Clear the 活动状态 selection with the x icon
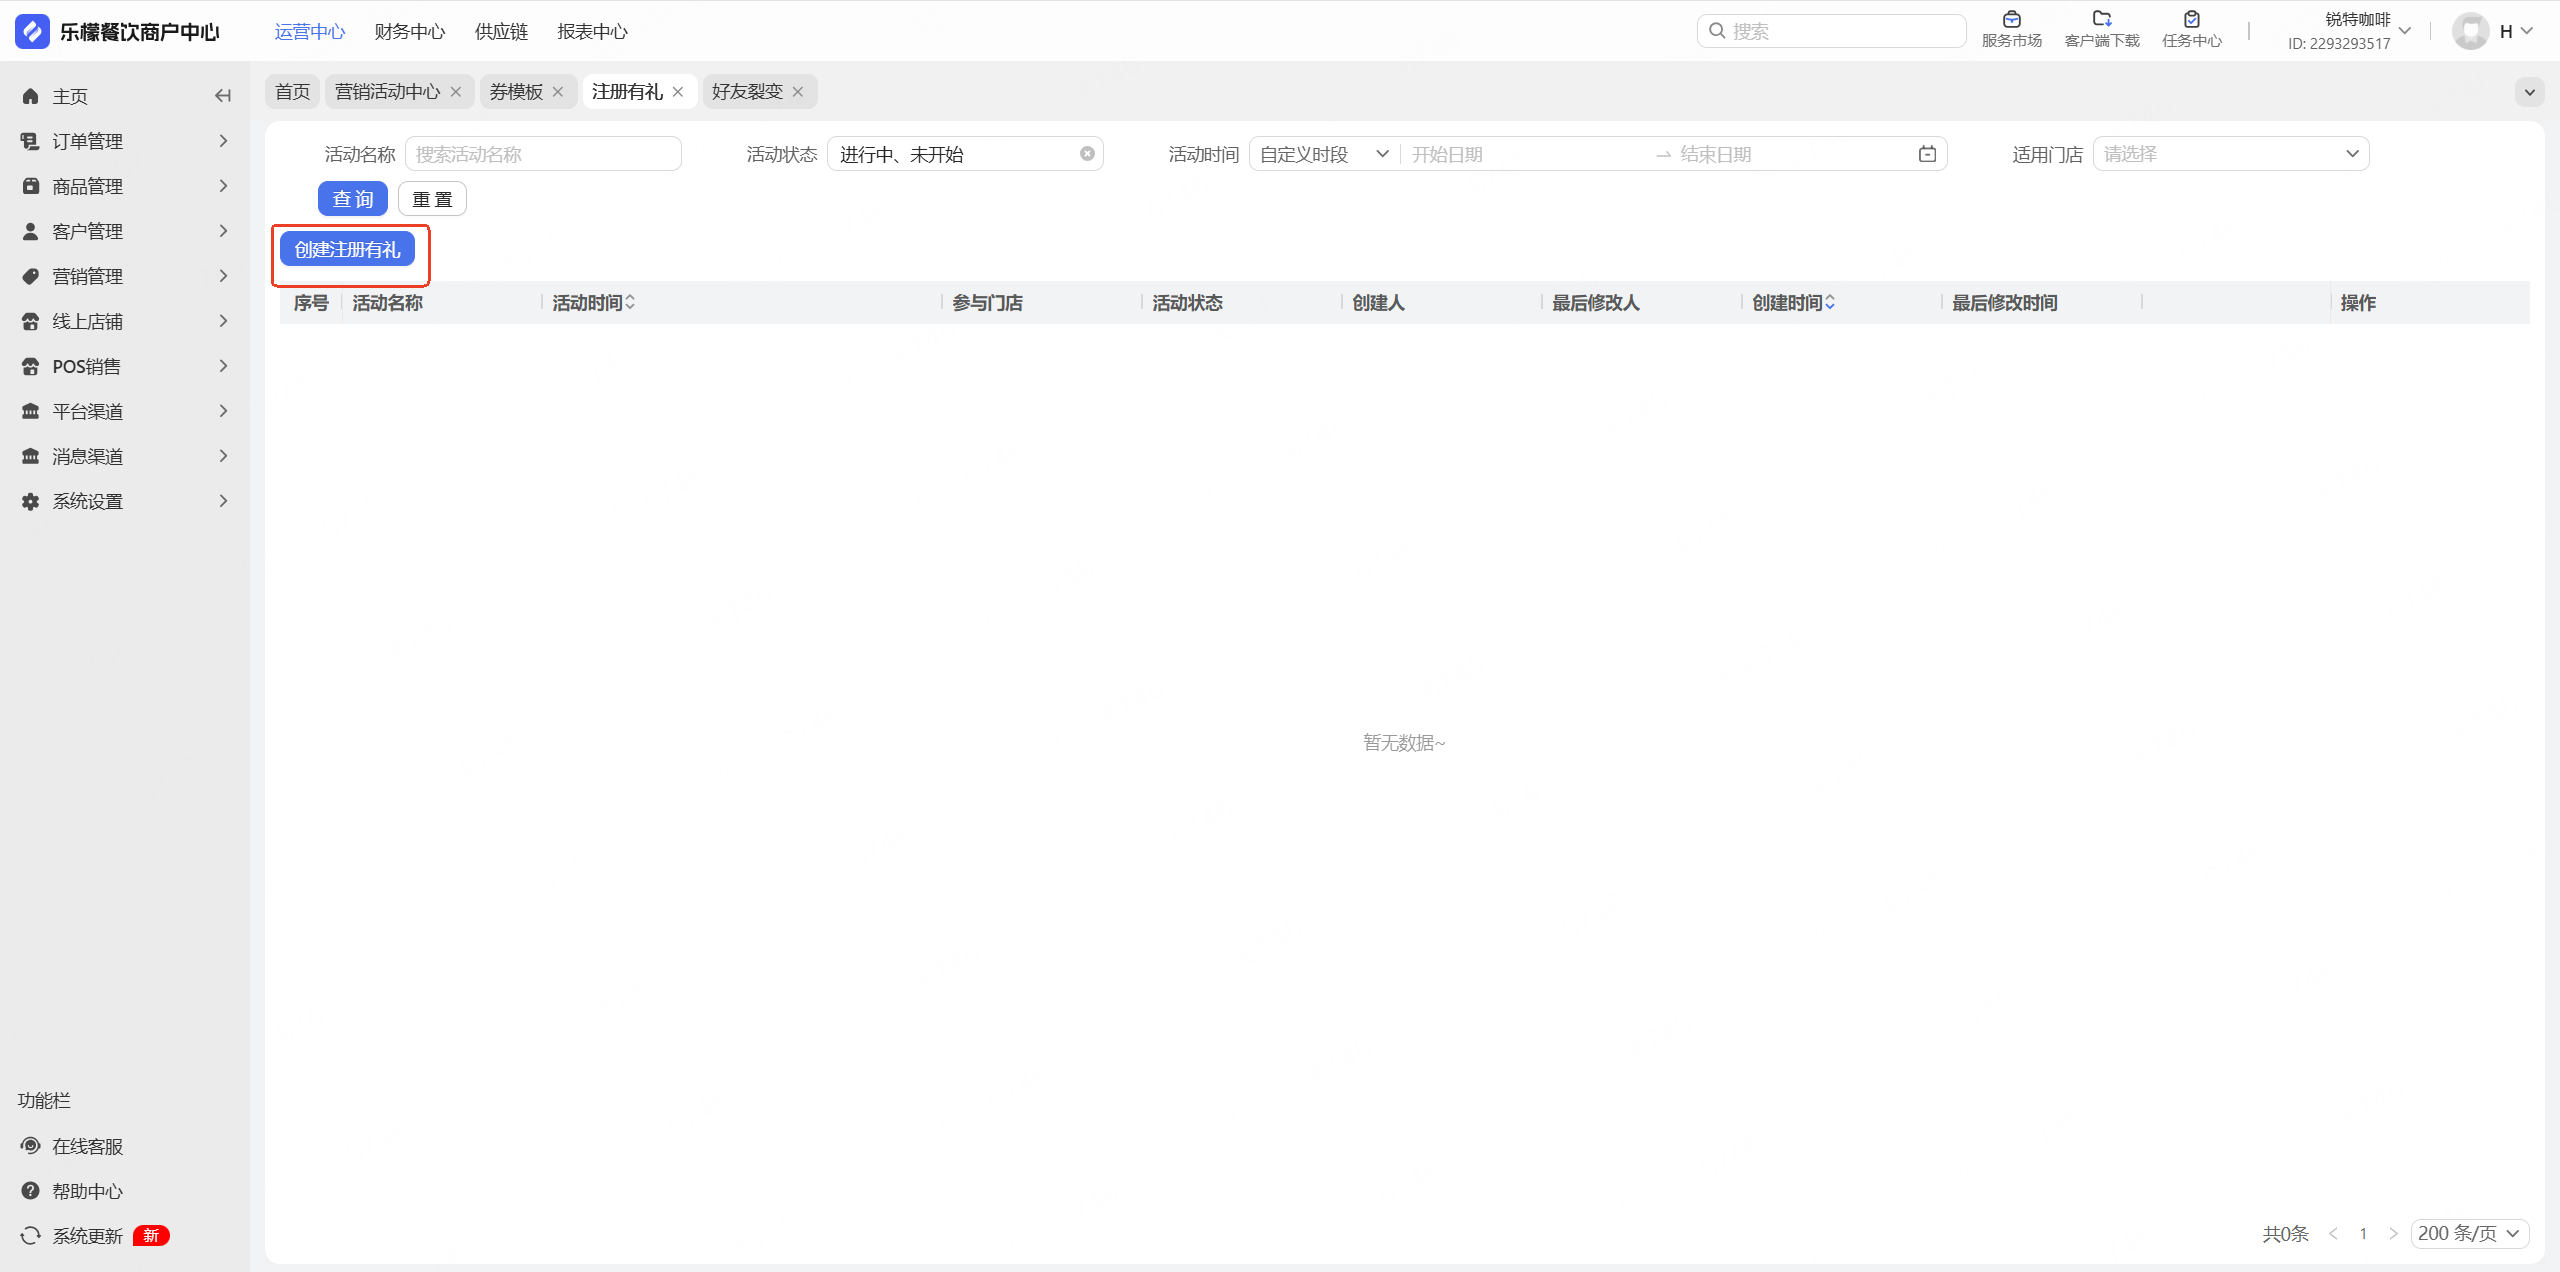Viewport: 2560px width, 1272px height. [1087, 154]
